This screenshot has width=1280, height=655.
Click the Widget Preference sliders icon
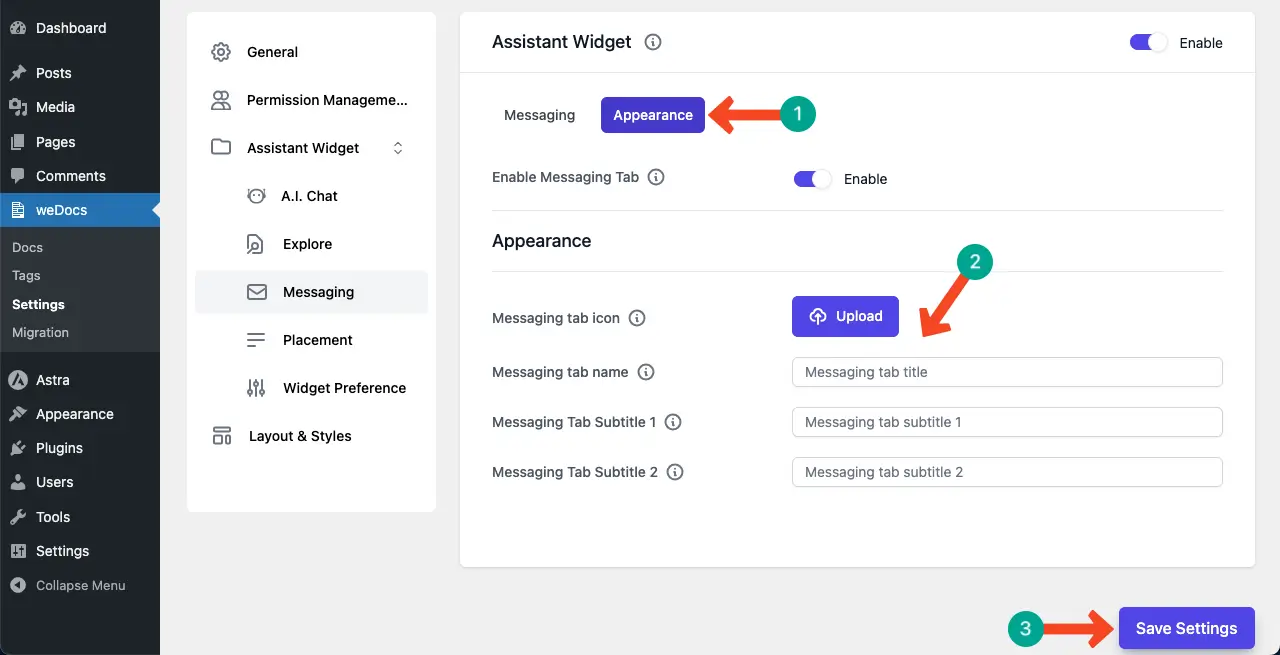point(256,388)
